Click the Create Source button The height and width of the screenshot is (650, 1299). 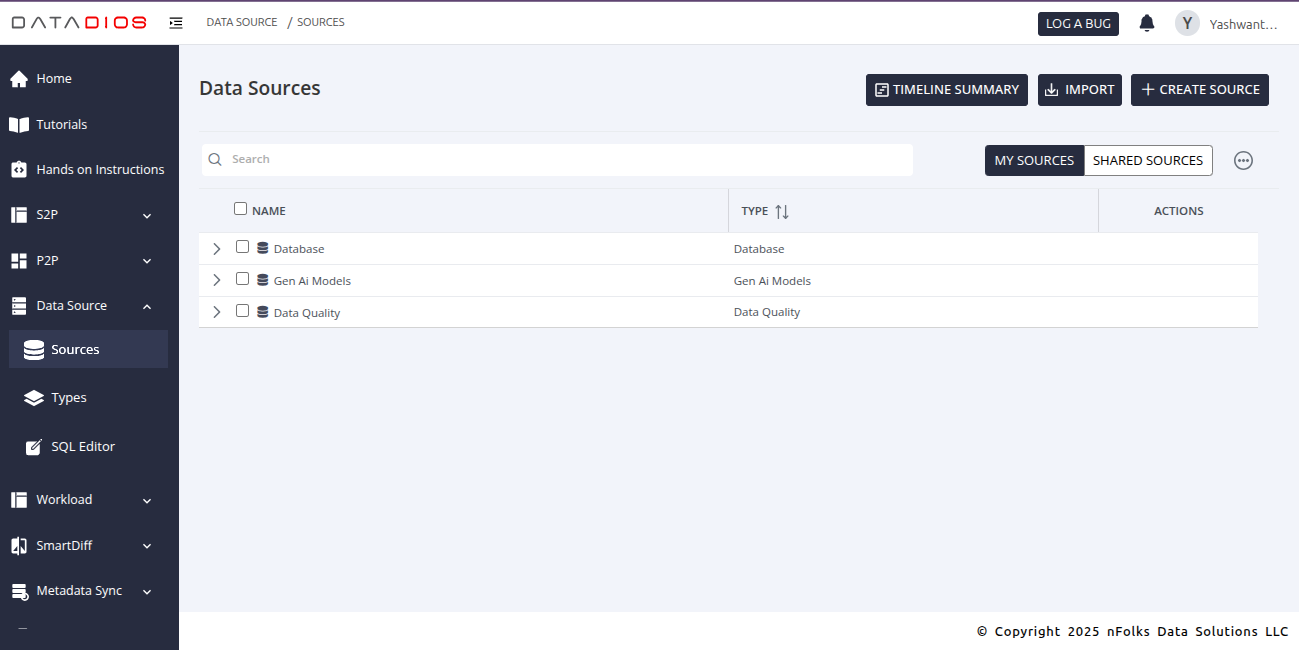(1199, 90)
